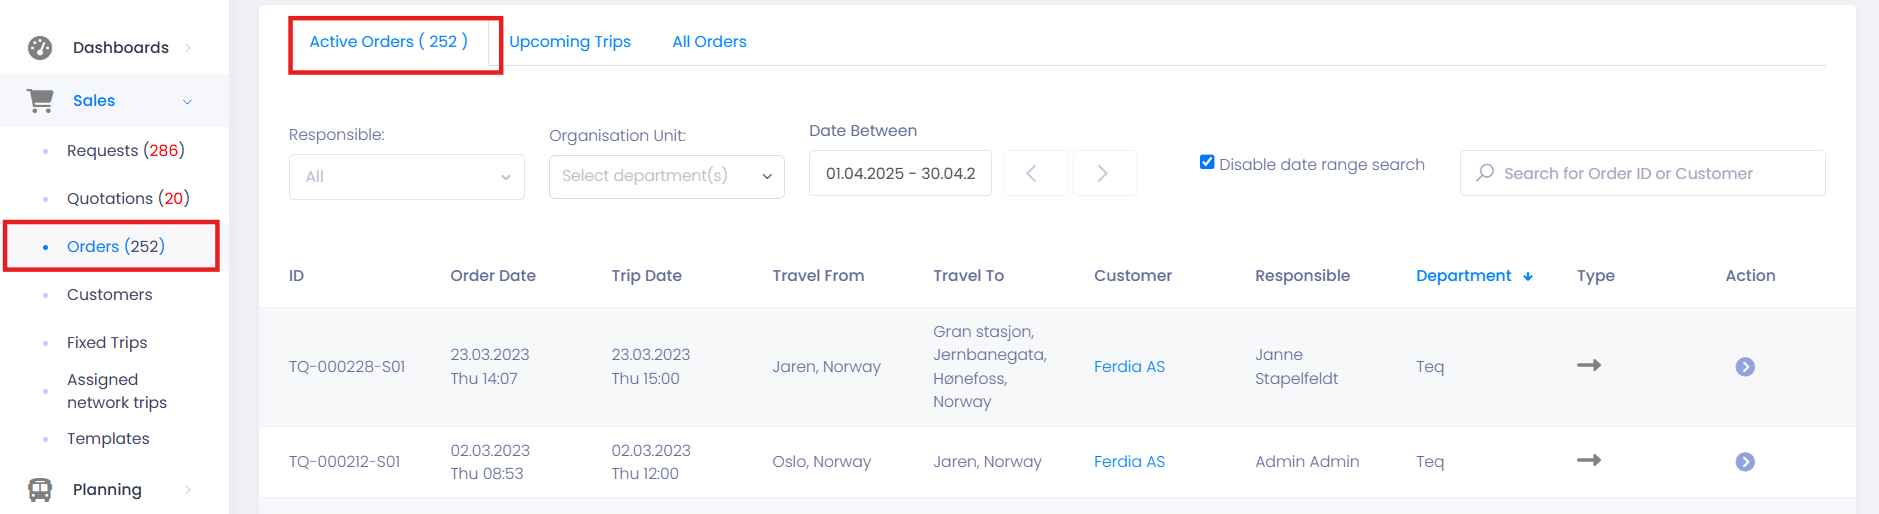Viewport: 1879px width, 514px height.
Task: Open the Responsible dropdown set to All
Action: point(407,177)
